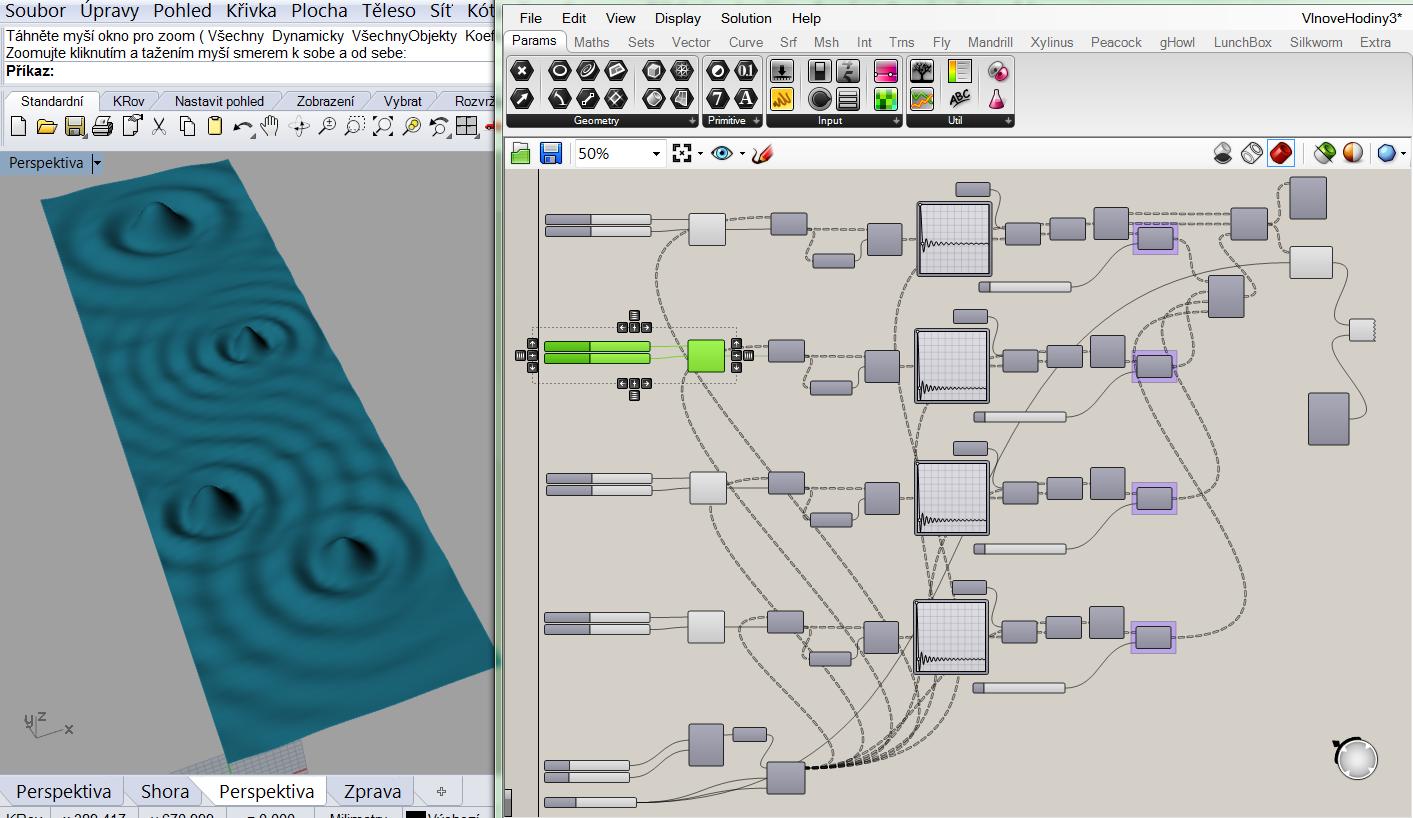This screenshot has height=818, width=1413.
Task: Enable shaded preview mode red cylinder
Action: pos(1280,153)
